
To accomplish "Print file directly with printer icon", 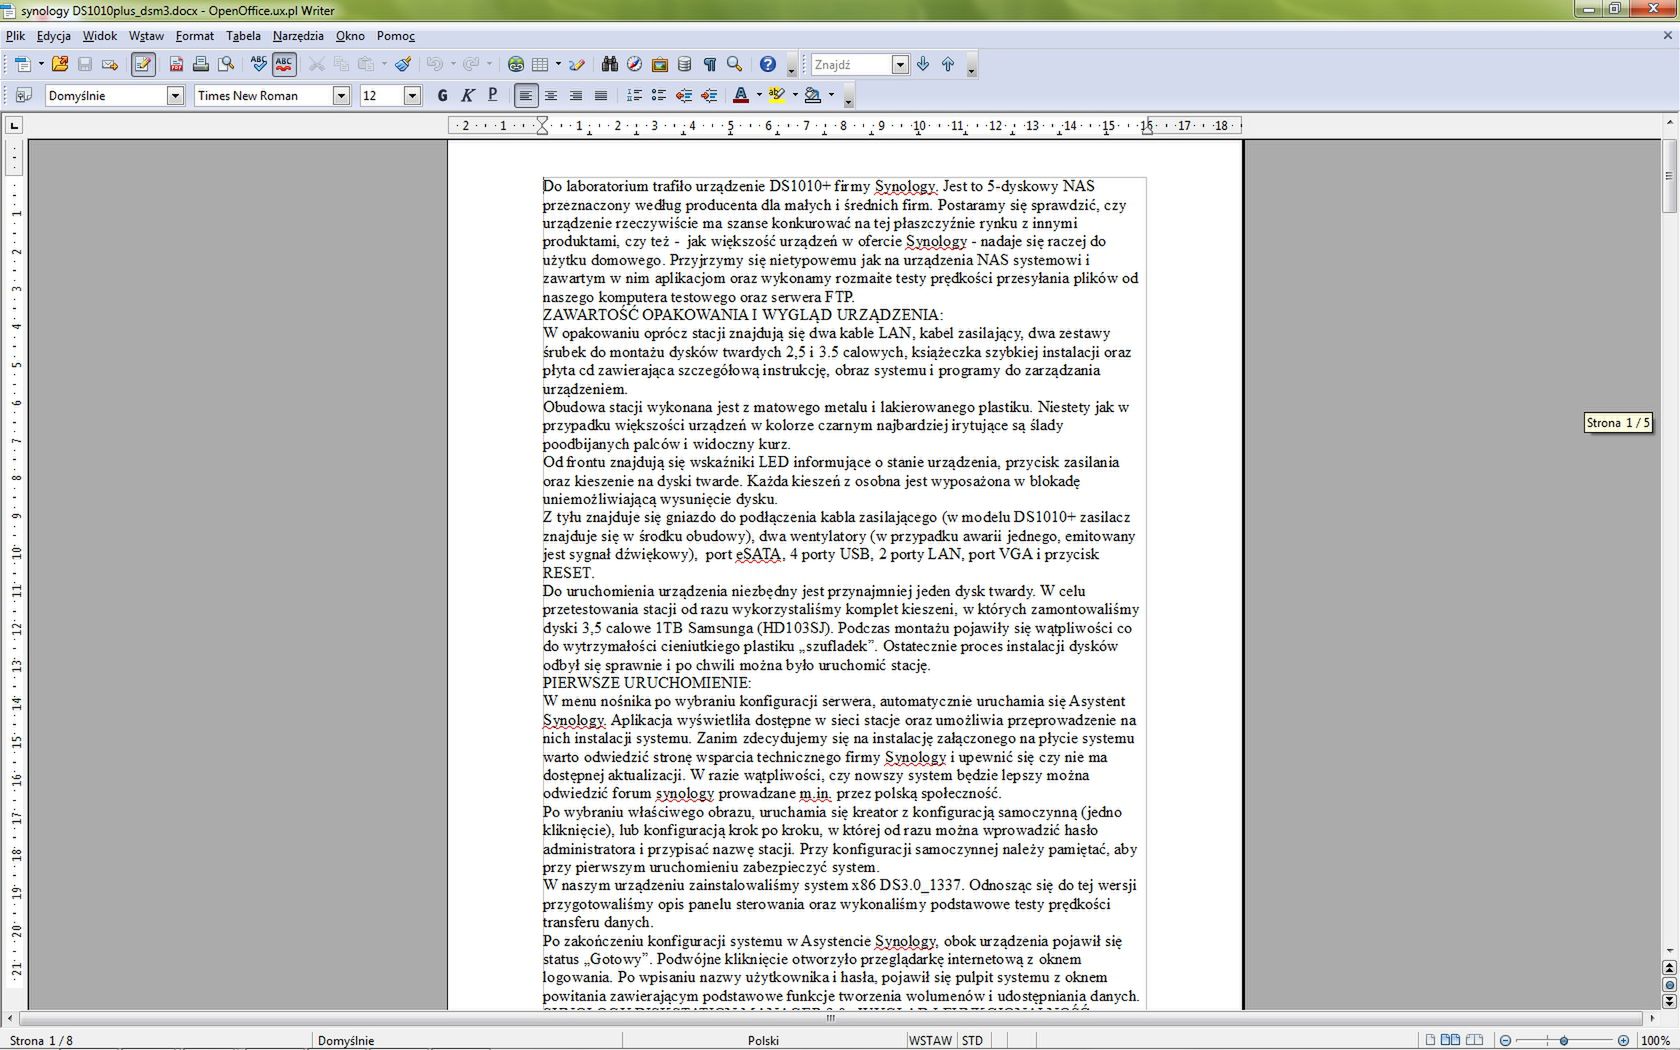I will coord(201,64).
